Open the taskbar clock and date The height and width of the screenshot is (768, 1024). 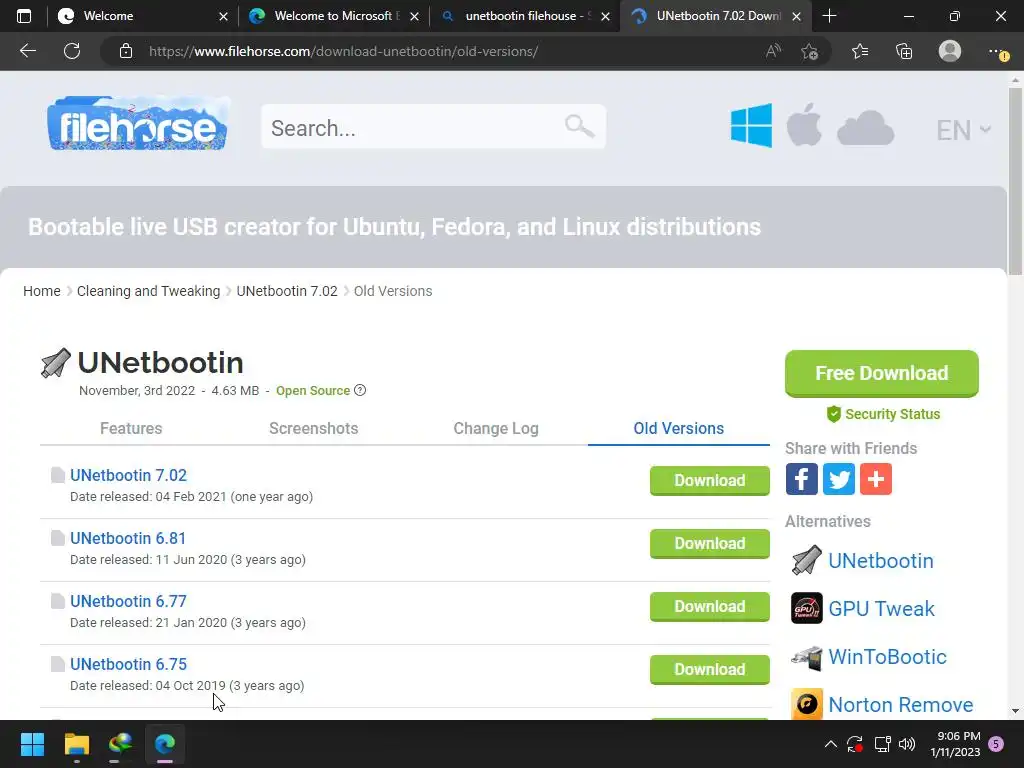click(x=955, y=744)
